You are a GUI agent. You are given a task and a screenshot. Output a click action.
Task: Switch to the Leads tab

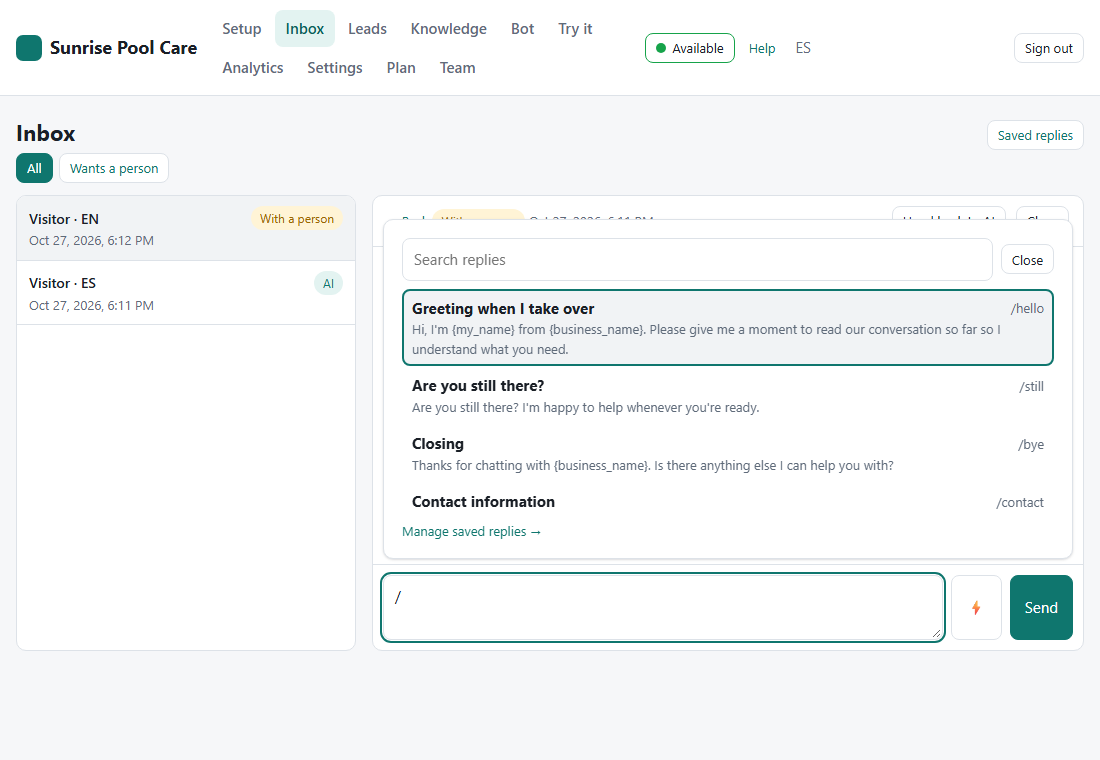(x=368, y=29)
